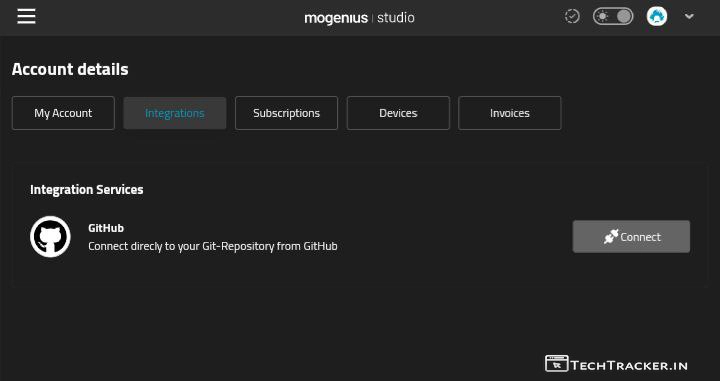Expand the account dropdown chevron

689,17
